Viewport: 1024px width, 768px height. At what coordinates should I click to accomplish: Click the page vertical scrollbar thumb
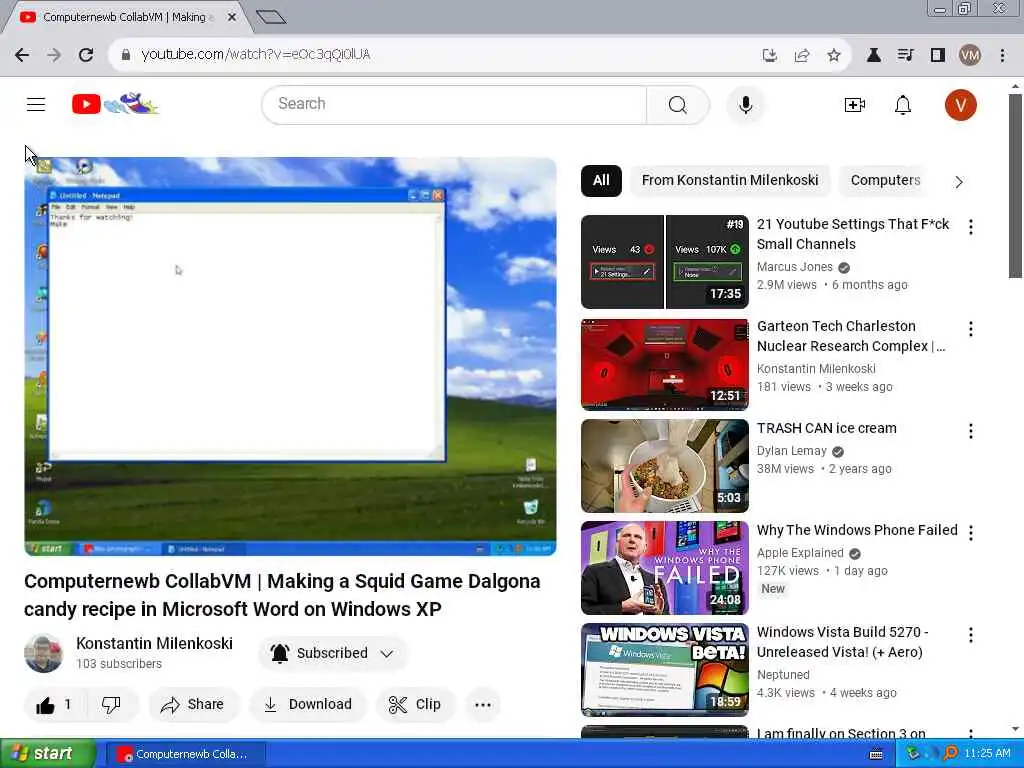[1015, 186]
